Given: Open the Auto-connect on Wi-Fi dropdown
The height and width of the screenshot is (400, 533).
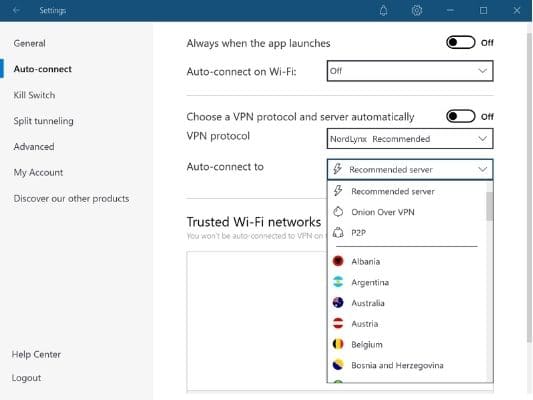Looking at the screenshot, I should (x=410, y=71).
